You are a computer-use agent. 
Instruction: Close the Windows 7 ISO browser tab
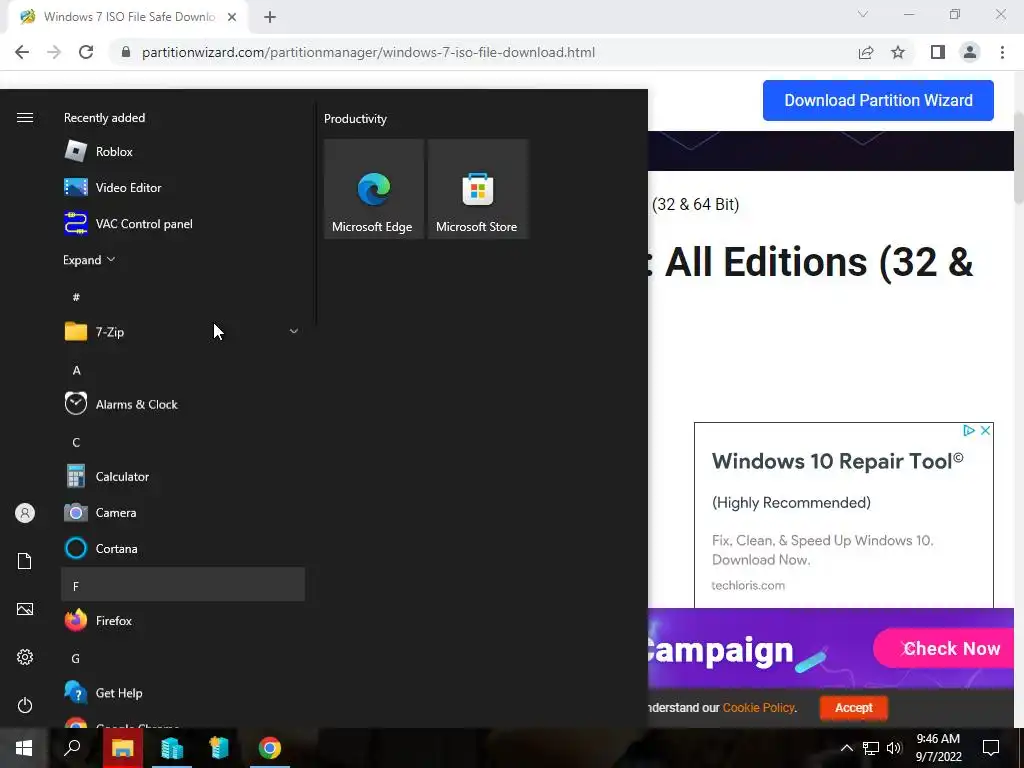tap(232, 17)
